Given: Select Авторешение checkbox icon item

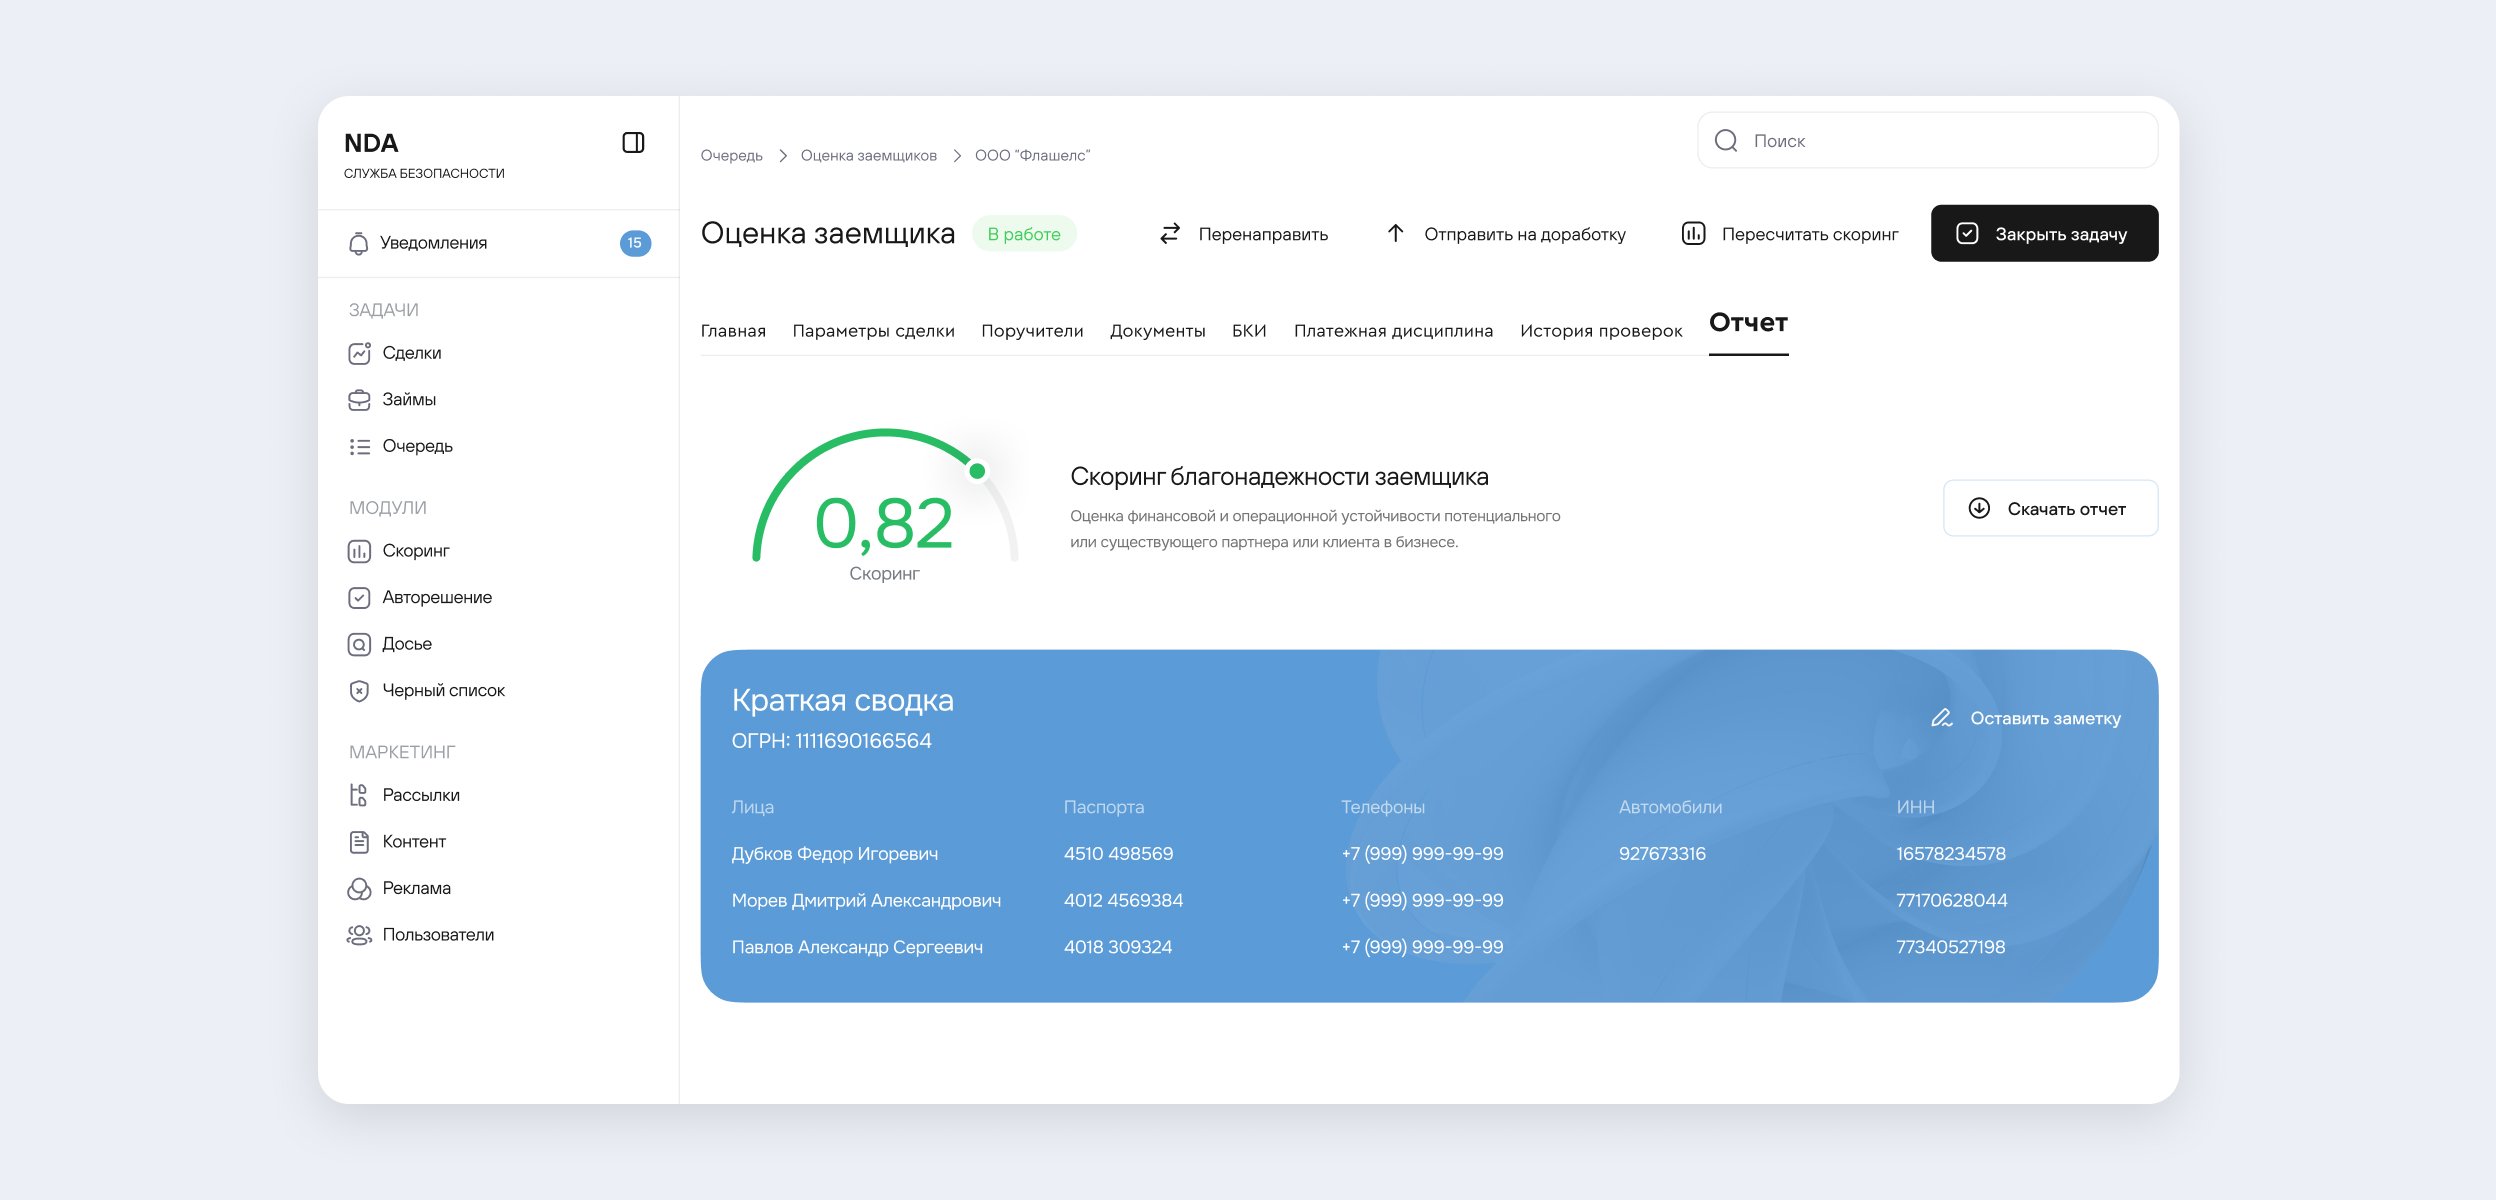Looking at the screenshot, I should 359,598.
